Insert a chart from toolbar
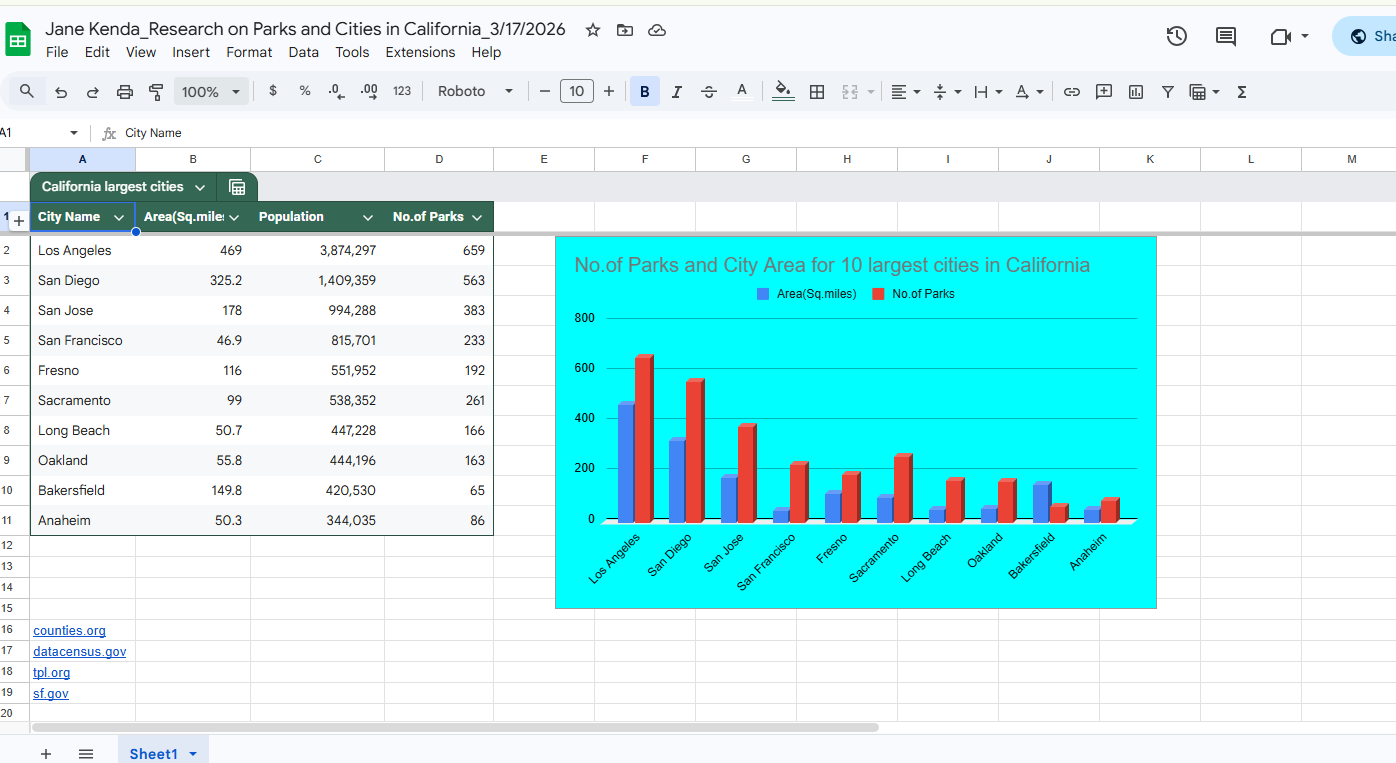The height and width of the screenshot is (763, 1396). [1136, 92]
